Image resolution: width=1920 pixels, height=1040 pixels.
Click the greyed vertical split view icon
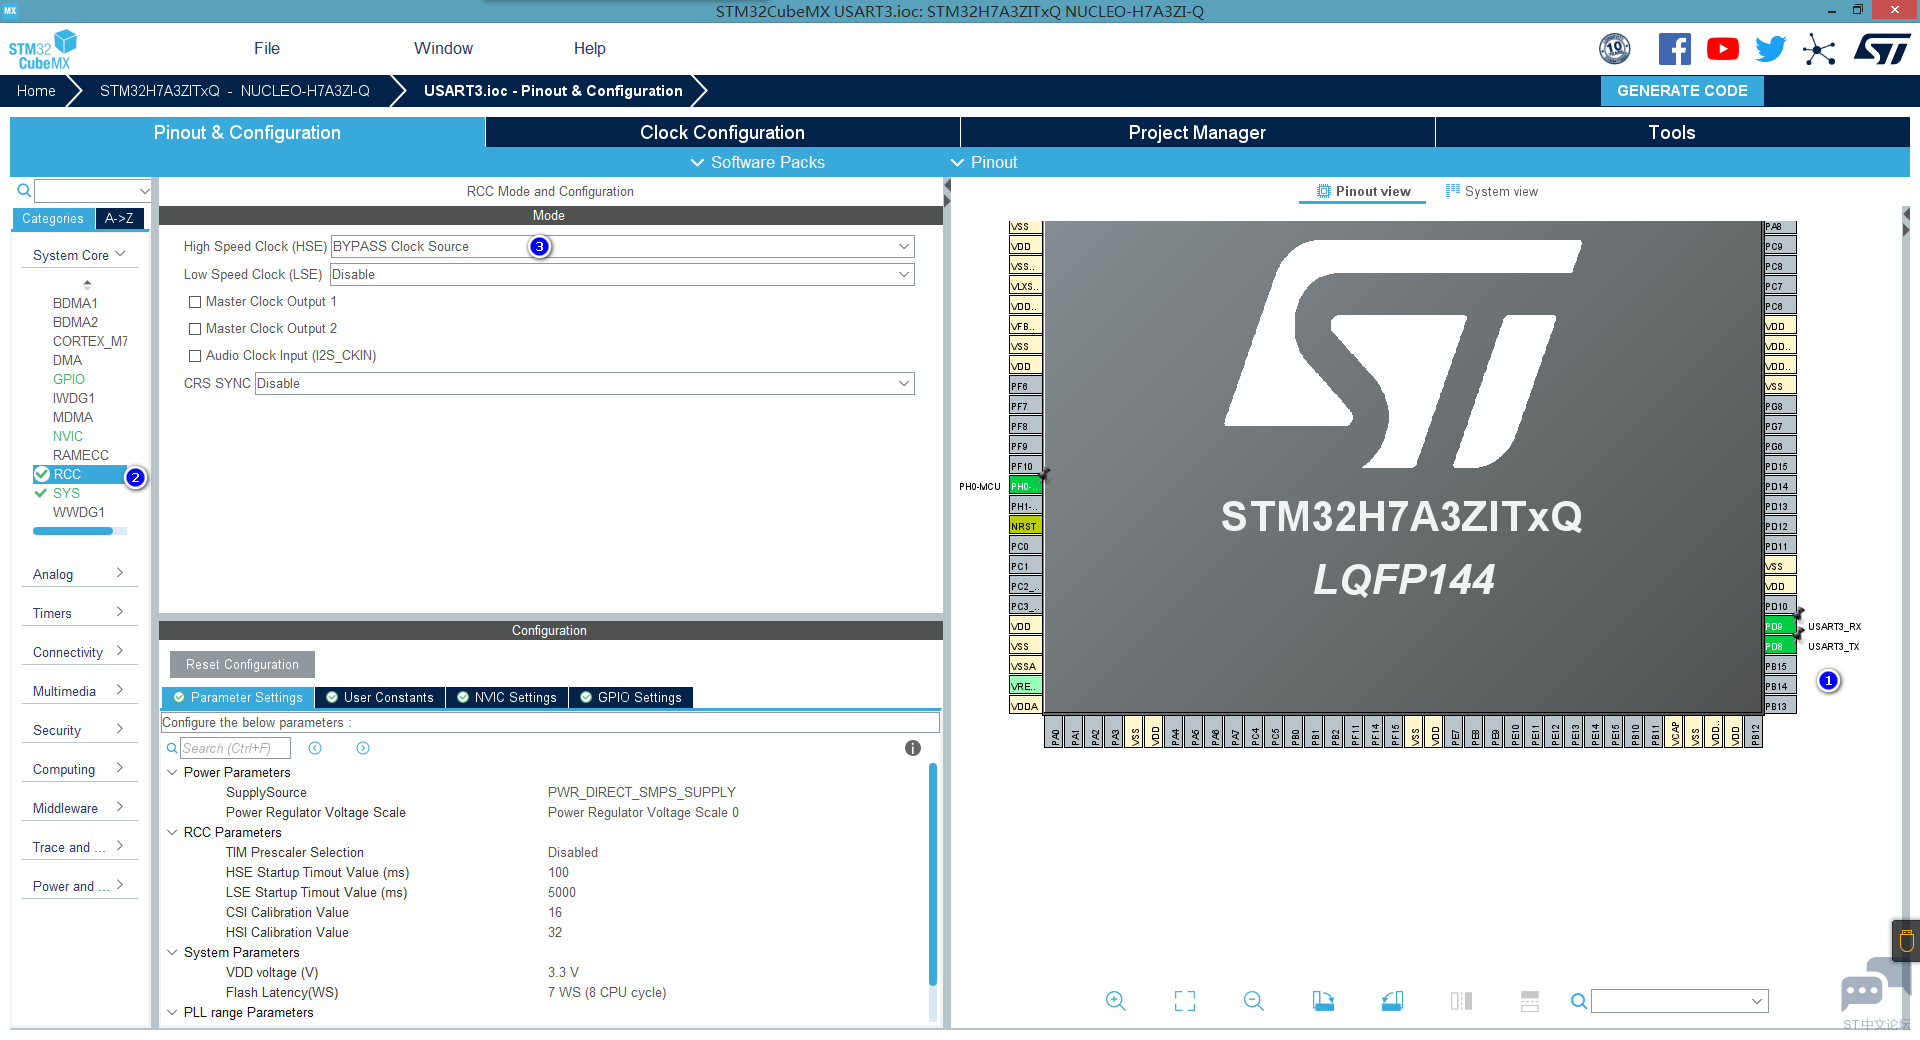pyautogui.click(x=1461, y=1001)
